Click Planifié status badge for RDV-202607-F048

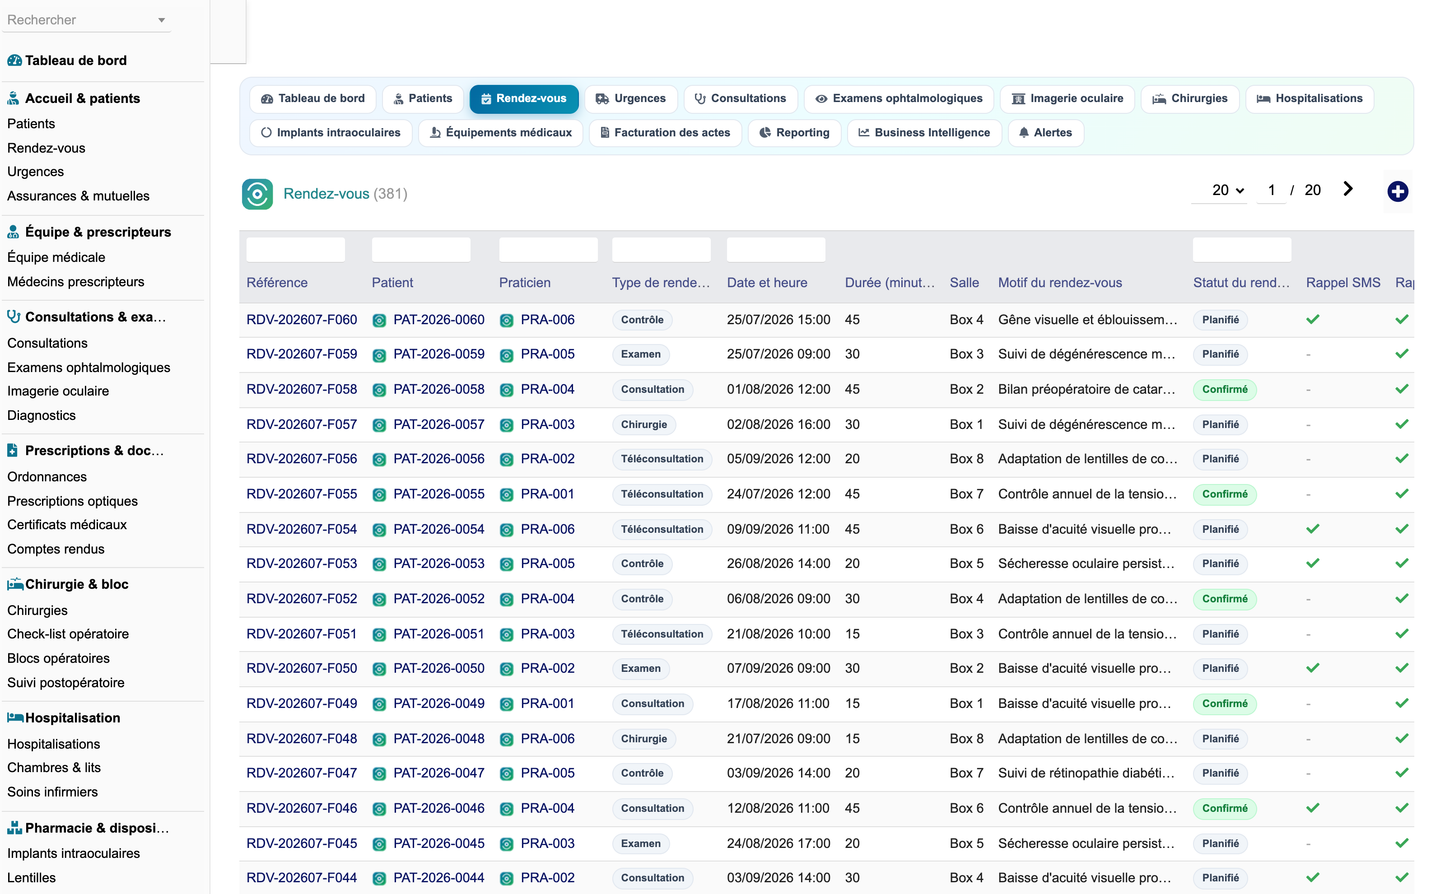click(x=1221, y=739)
